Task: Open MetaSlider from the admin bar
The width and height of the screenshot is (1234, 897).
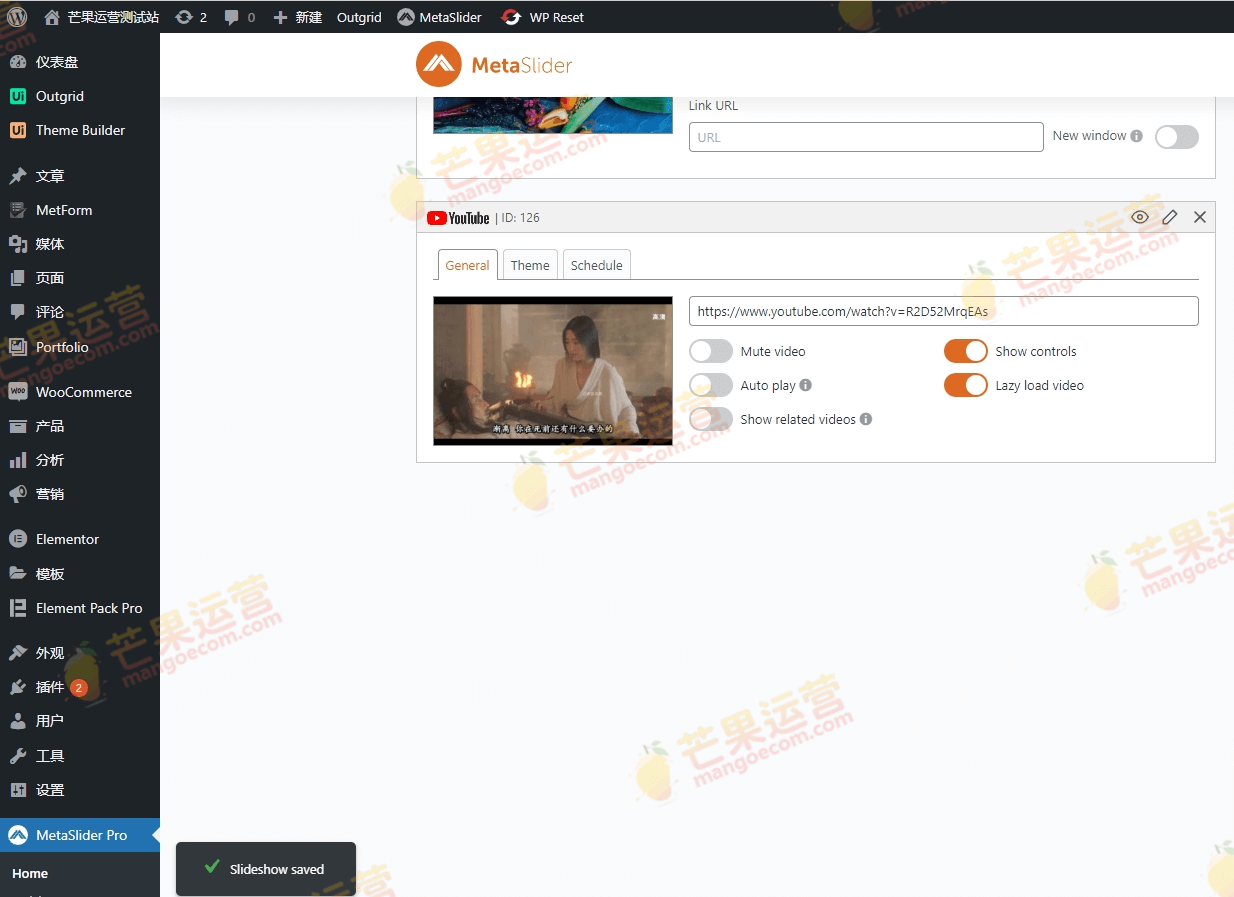Action: tap(440, 17)
